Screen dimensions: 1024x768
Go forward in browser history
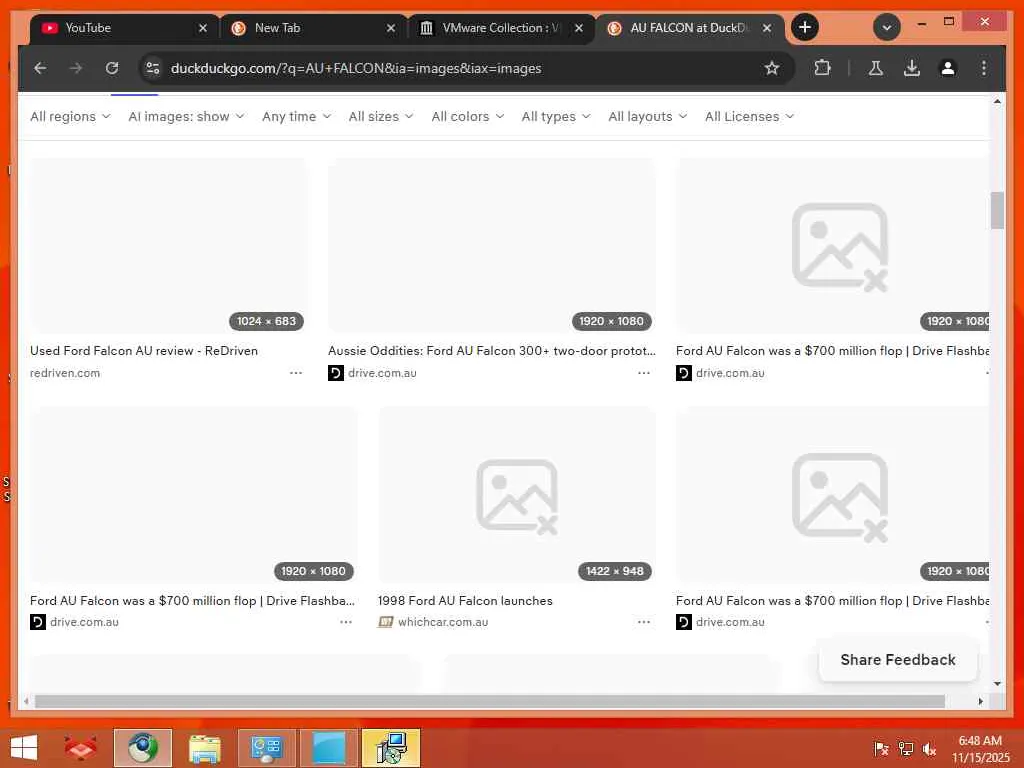click(x=76, y=68)
